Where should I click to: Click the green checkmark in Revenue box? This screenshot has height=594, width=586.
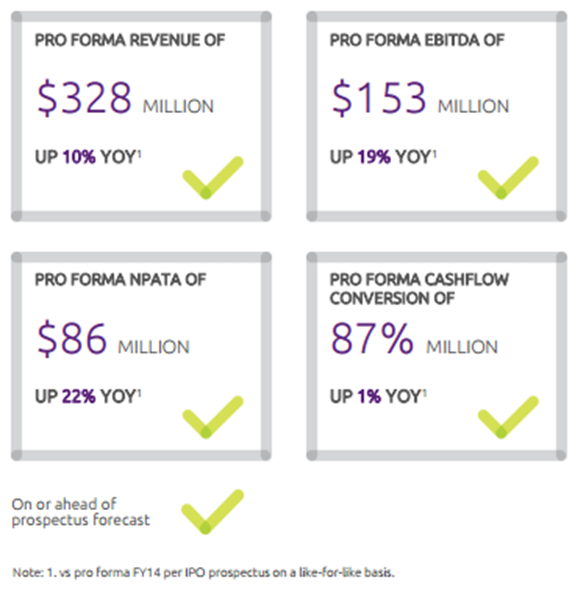[x=213, y=177]
